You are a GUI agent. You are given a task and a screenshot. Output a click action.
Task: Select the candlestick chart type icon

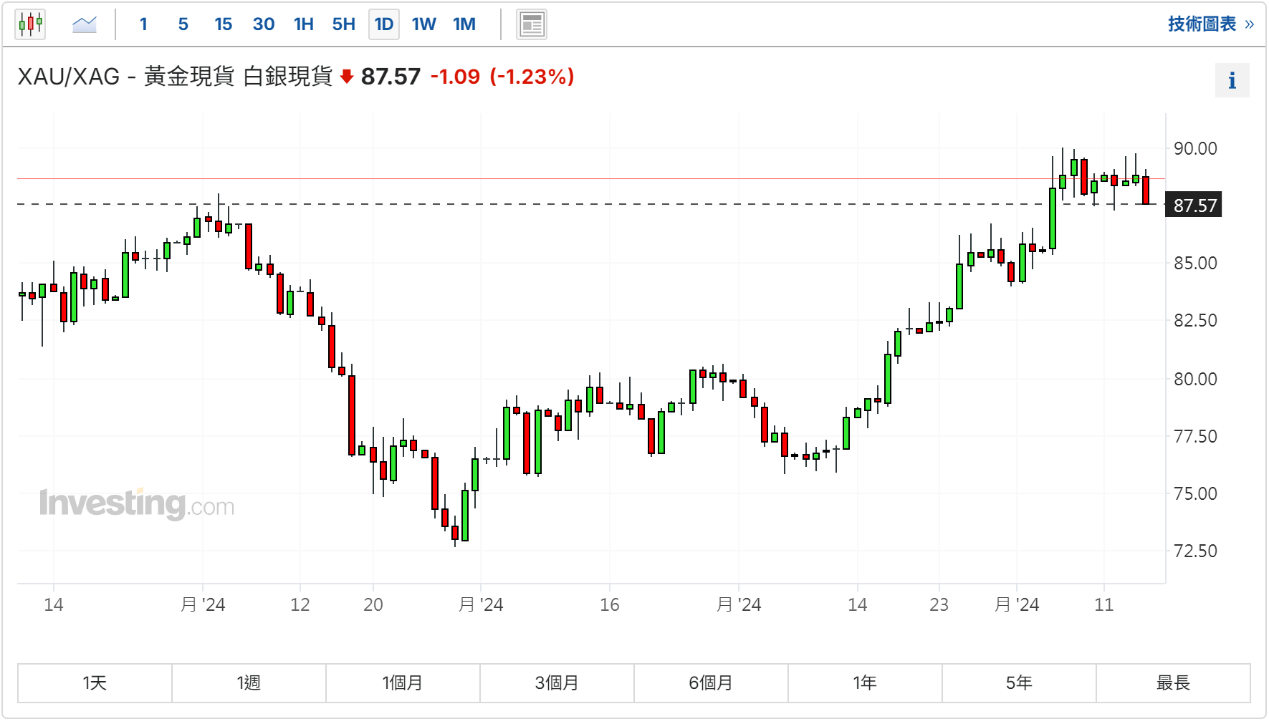point(30,24)
